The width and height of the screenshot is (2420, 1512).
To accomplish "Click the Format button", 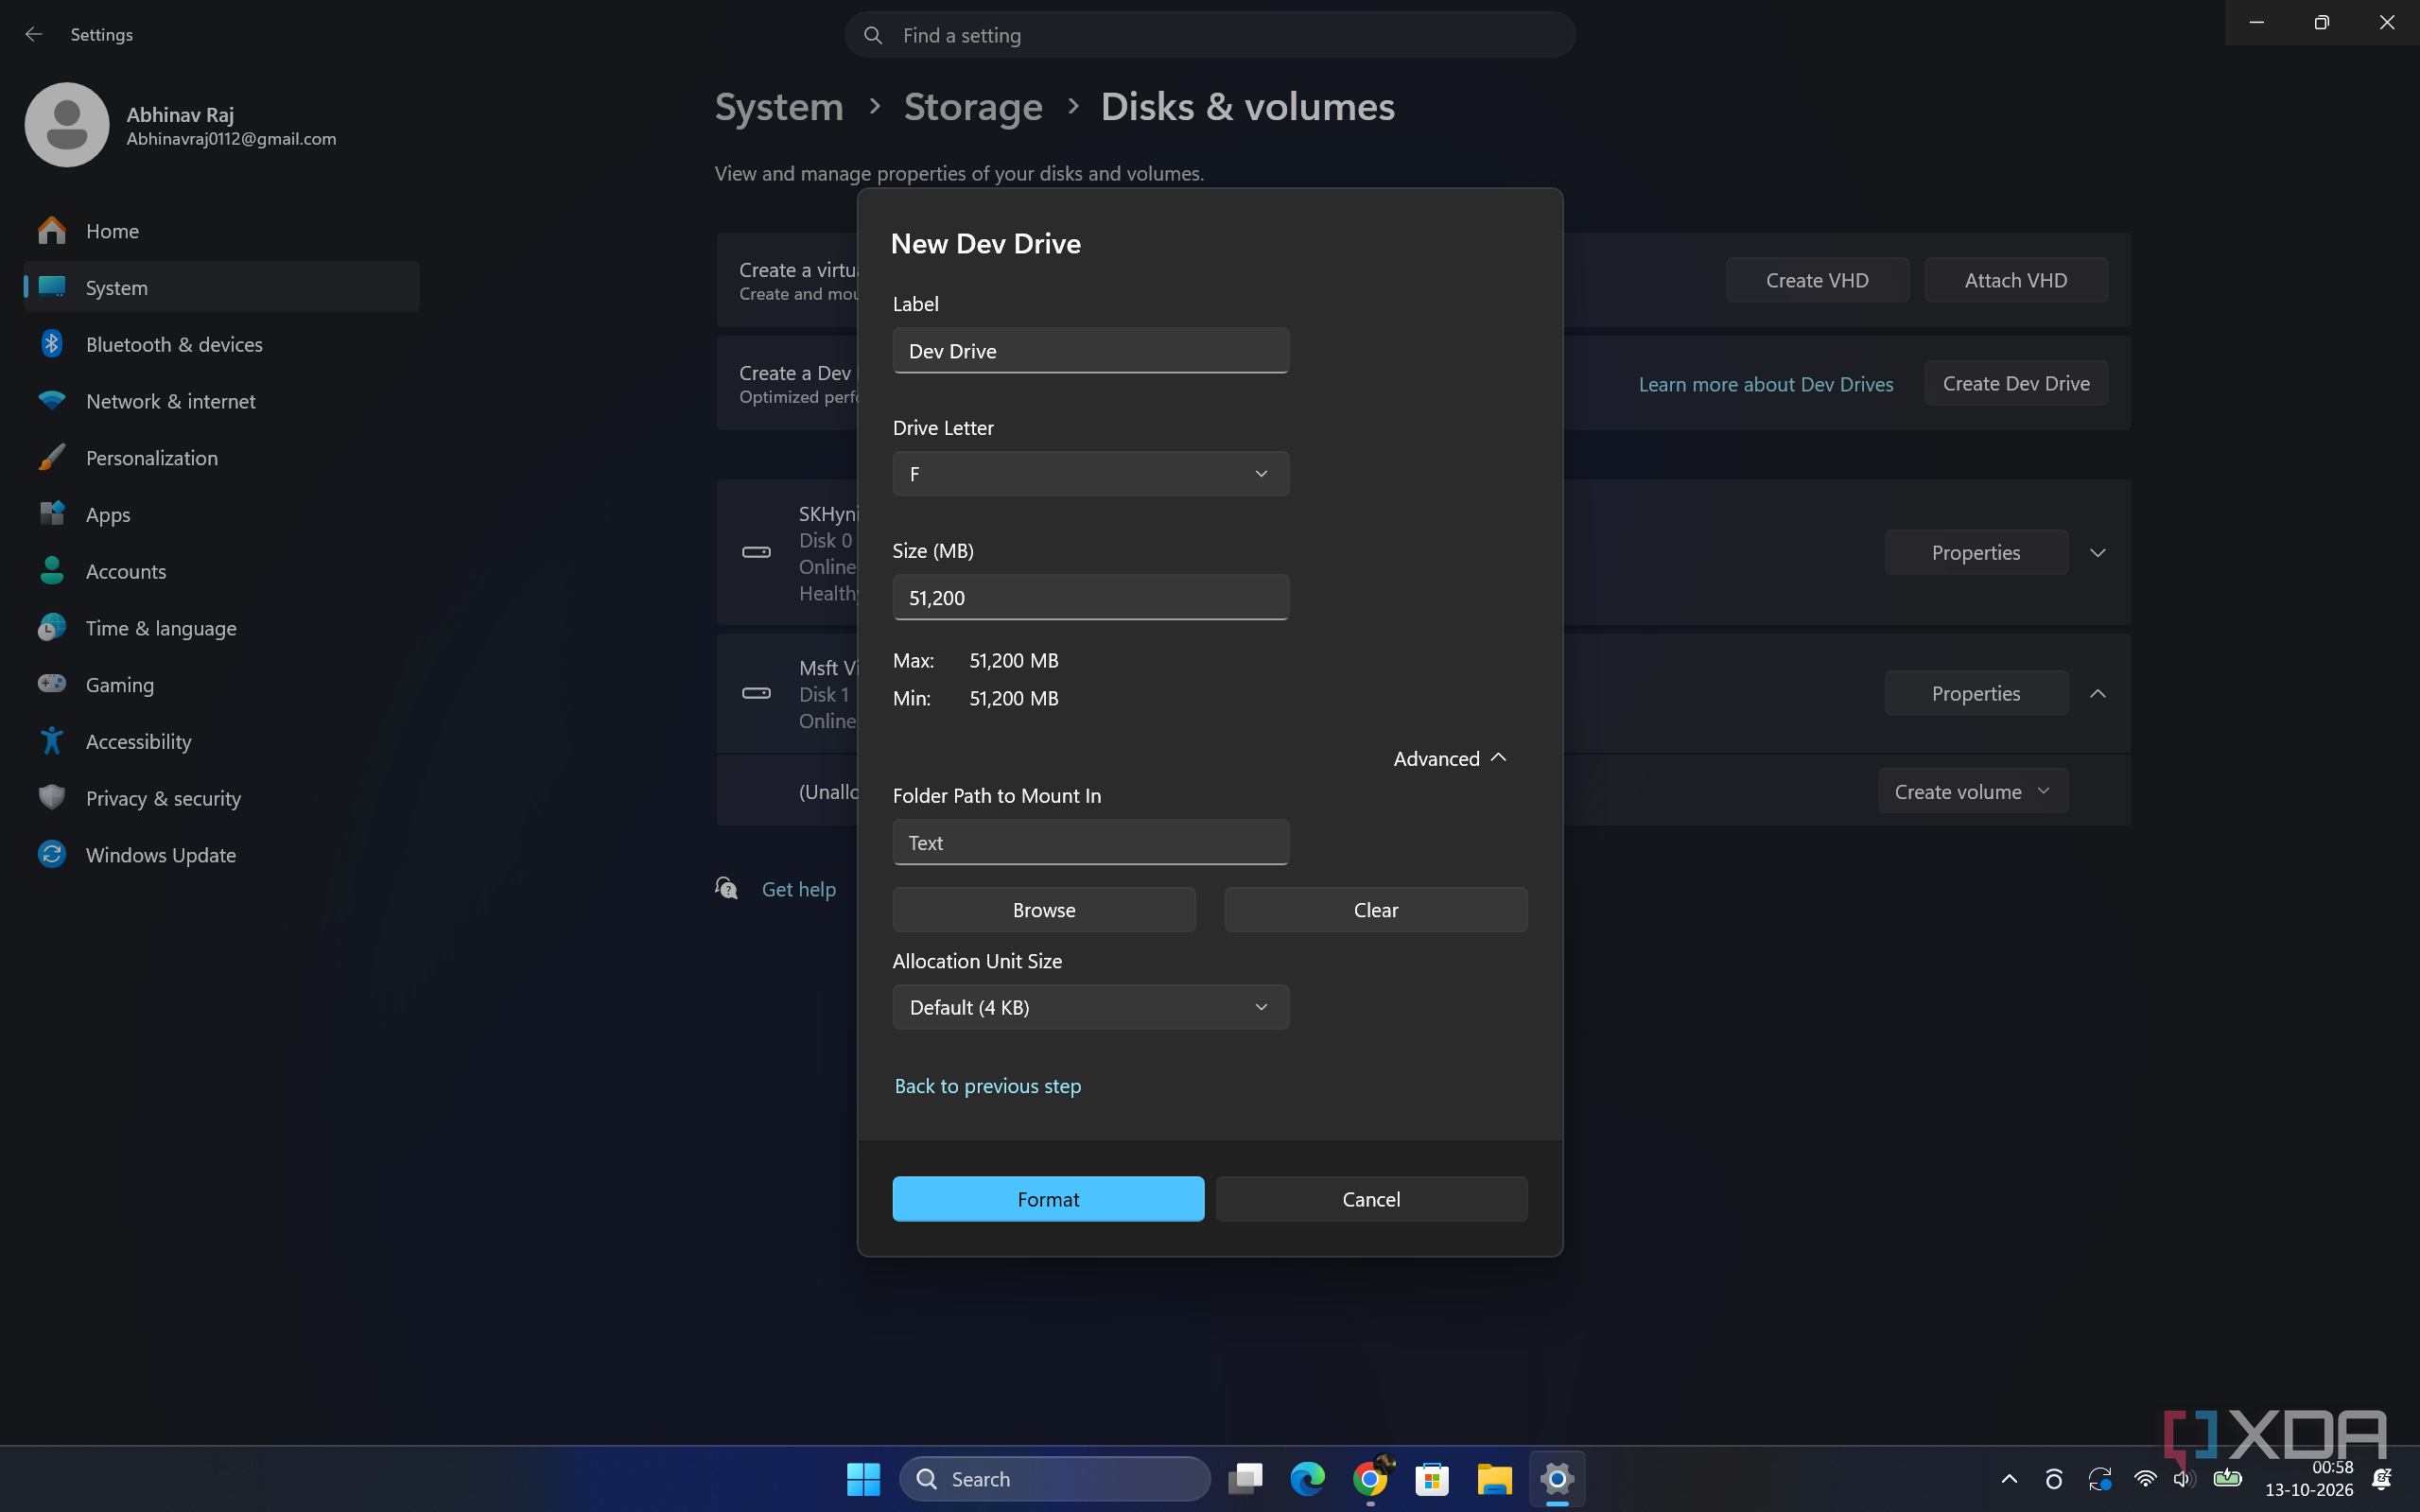I will pyautogui.click(x=1048, y=1199).
